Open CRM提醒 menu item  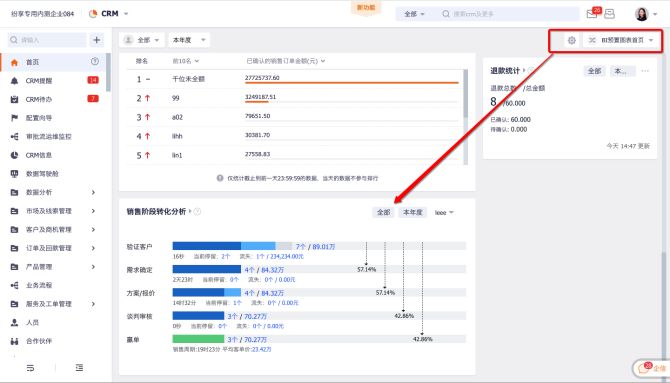point(54,81)
